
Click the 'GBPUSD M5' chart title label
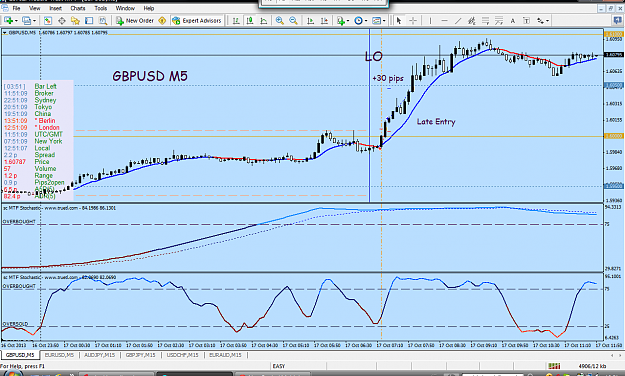tap(150, 76)
